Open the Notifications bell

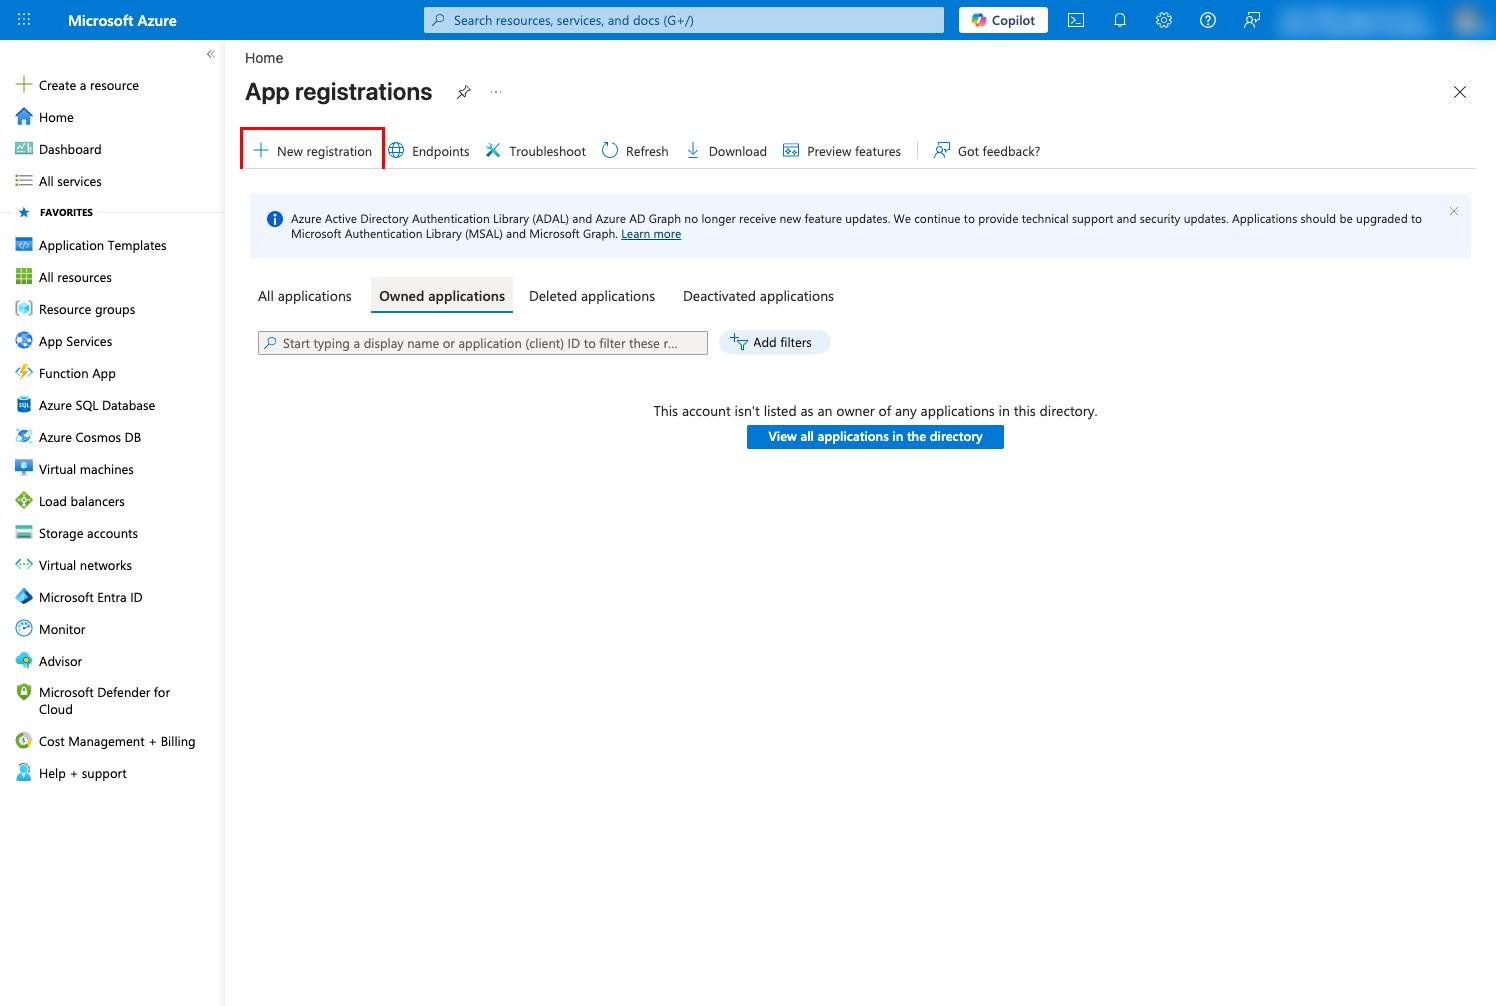1120,20
